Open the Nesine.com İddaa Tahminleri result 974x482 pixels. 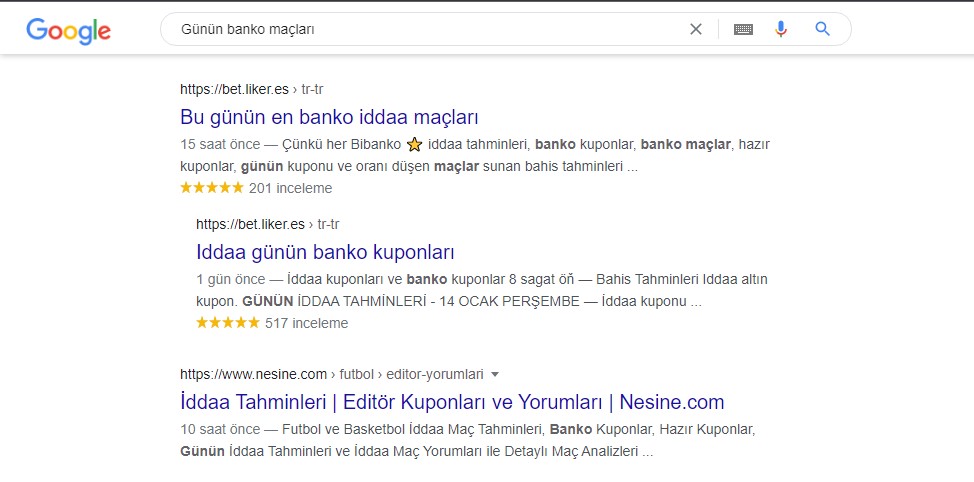pyautogui.click(x=452, y=402)
